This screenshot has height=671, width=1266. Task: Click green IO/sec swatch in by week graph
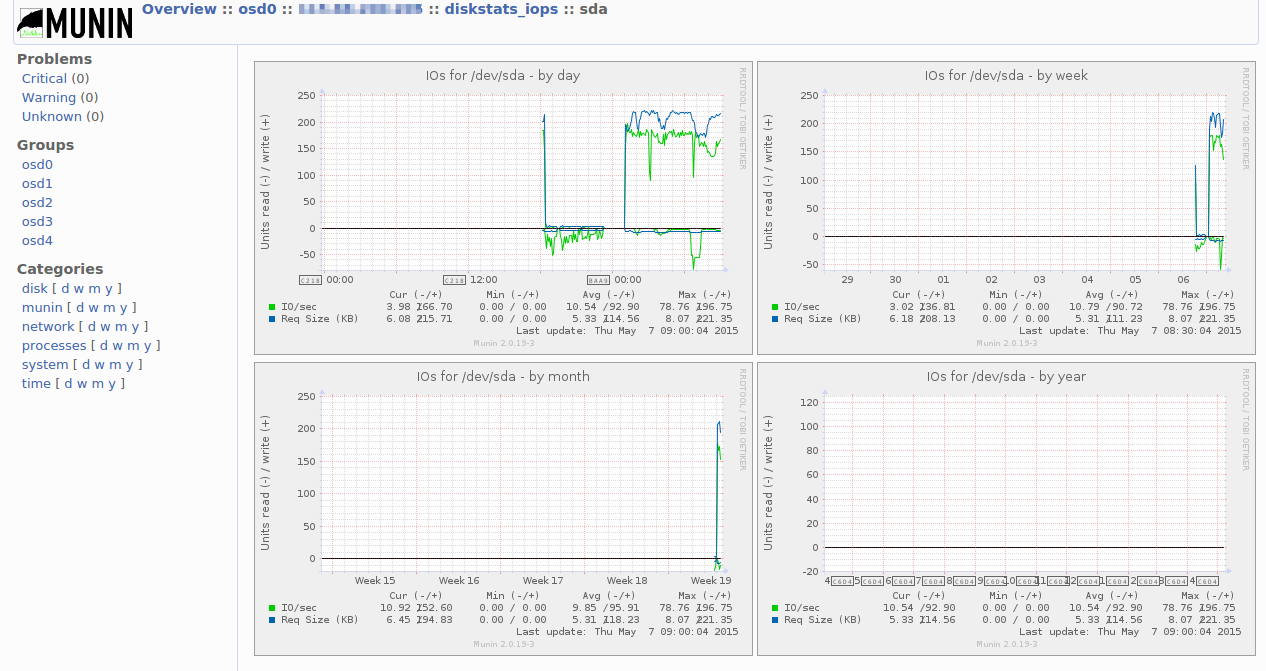point(775,307)
